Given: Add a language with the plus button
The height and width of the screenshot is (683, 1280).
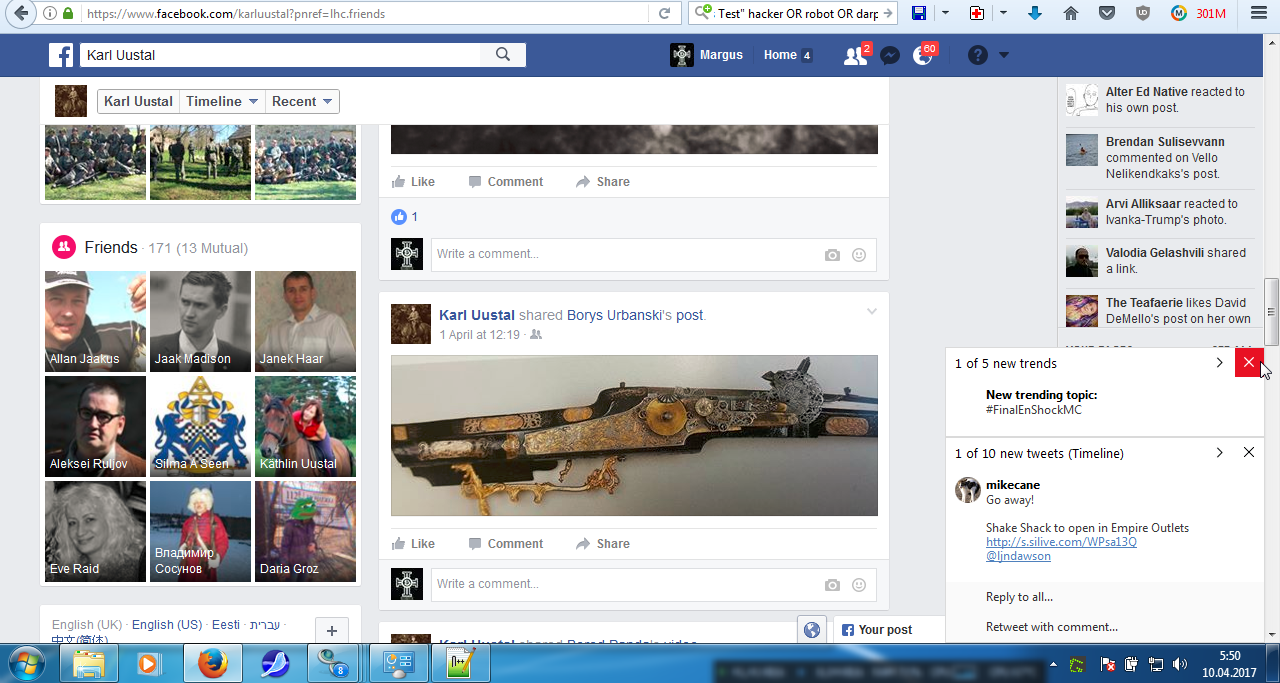Looking at the screenshot, I should tap(332, 631).
